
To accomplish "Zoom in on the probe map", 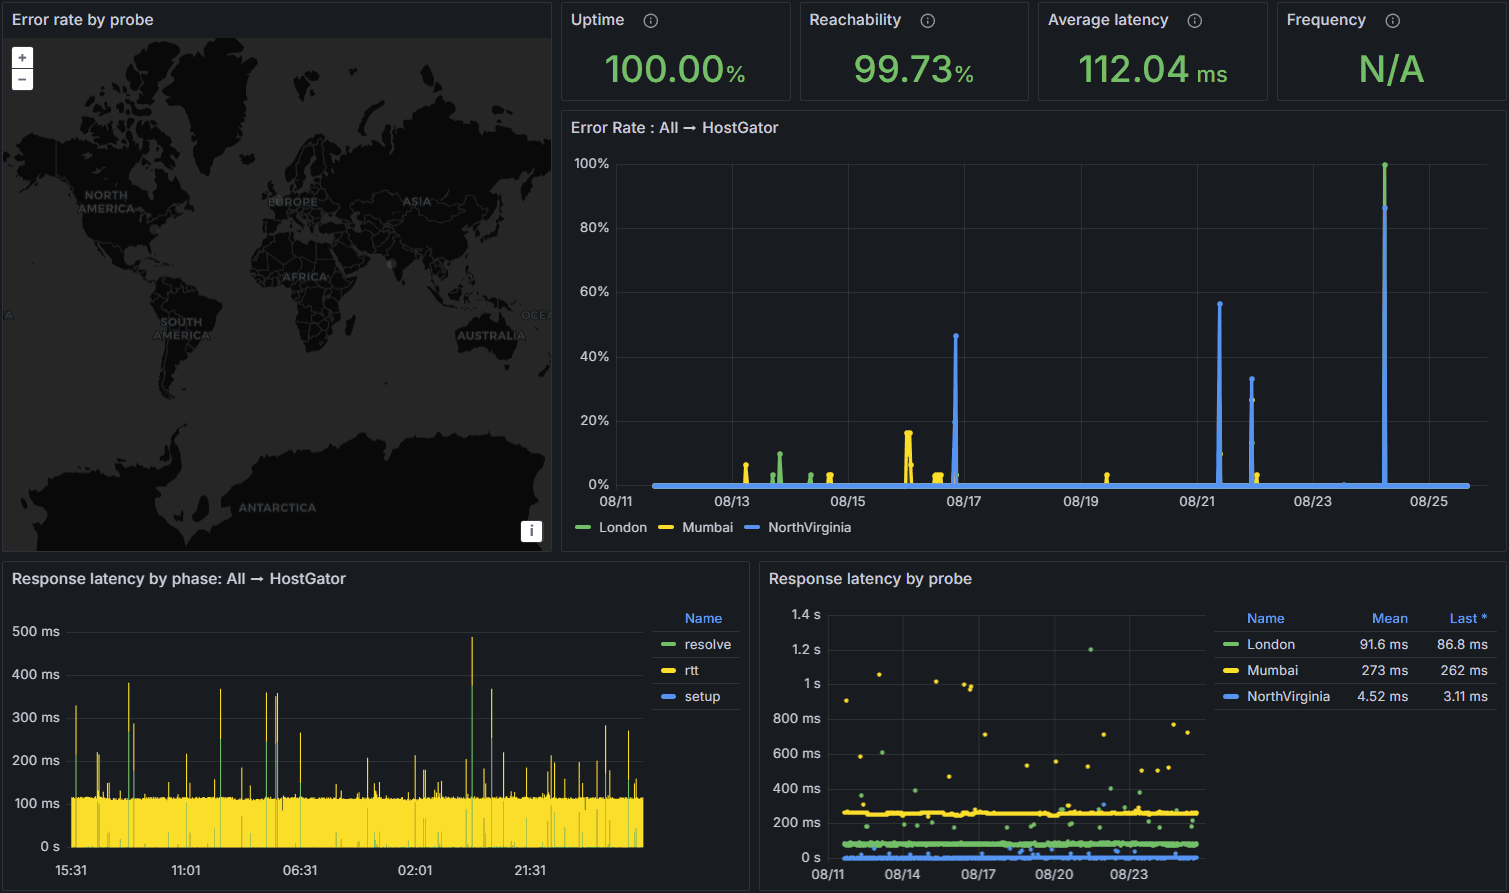I will [22, 58].
